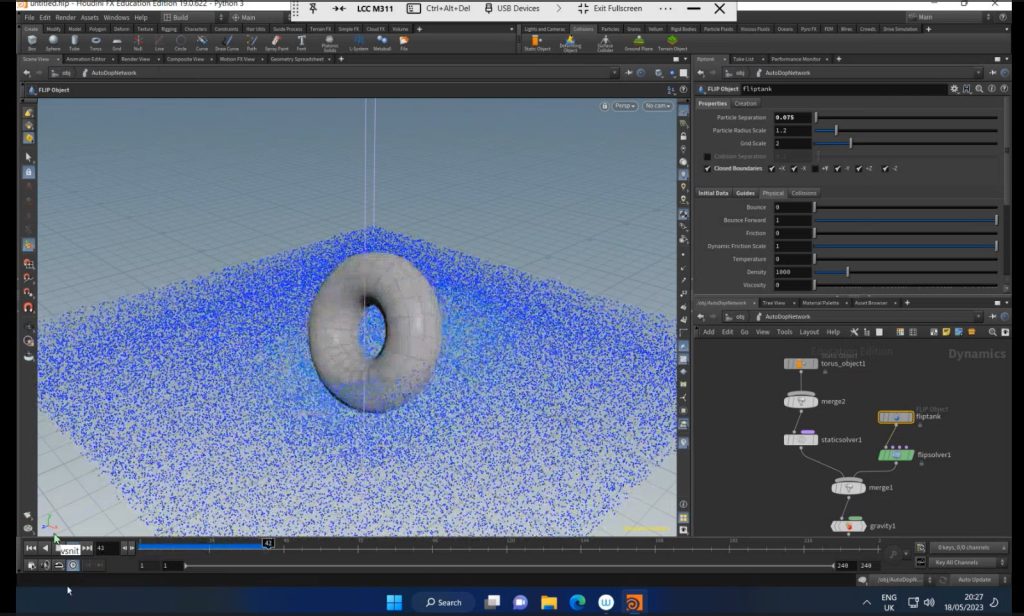Adjust the Grid Scale slider
The height and width of the screenshot is (616, 1024).
(906, 143)
